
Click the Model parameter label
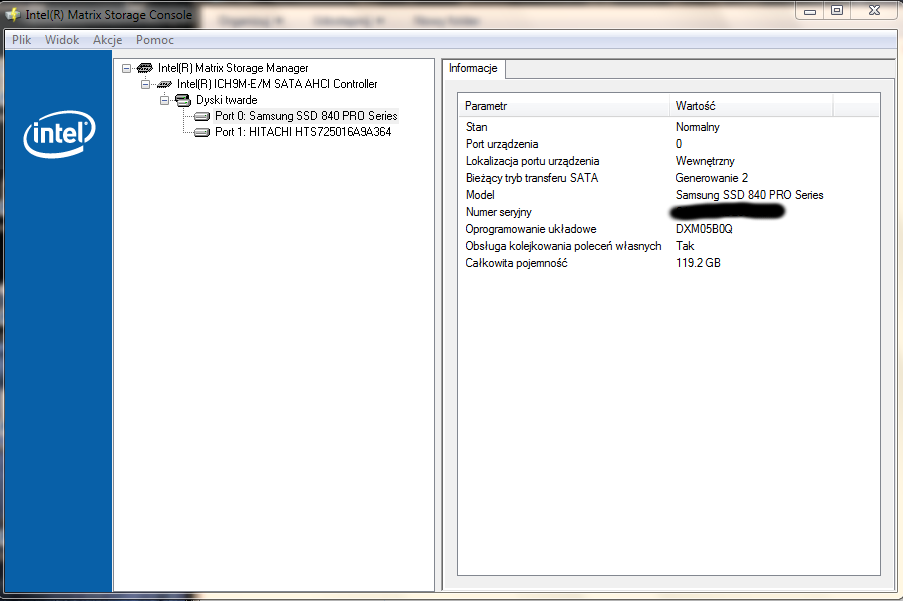tap(480, 195)
